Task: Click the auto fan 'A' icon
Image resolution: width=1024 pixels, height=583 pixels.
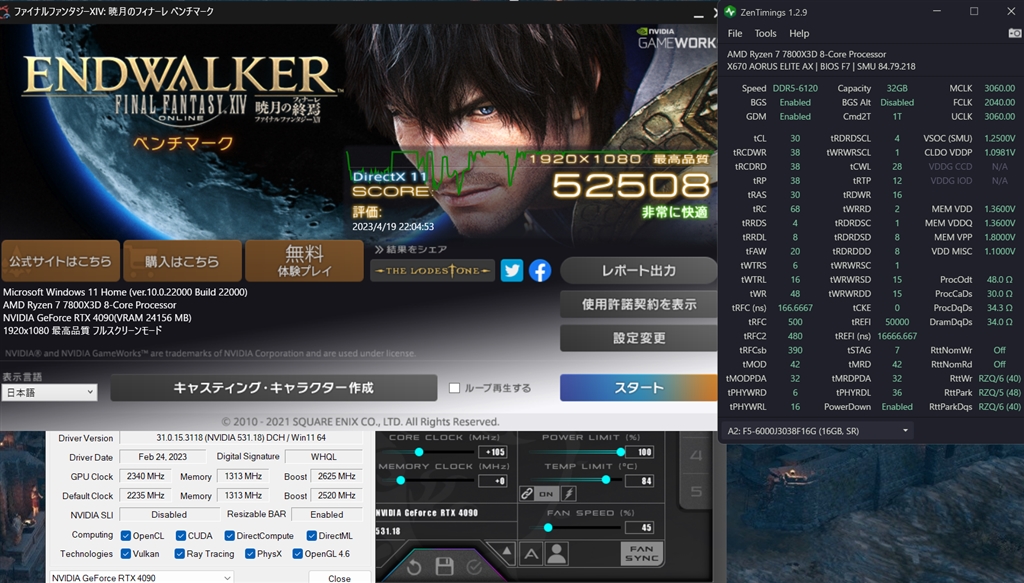Action: pos(532,555)
